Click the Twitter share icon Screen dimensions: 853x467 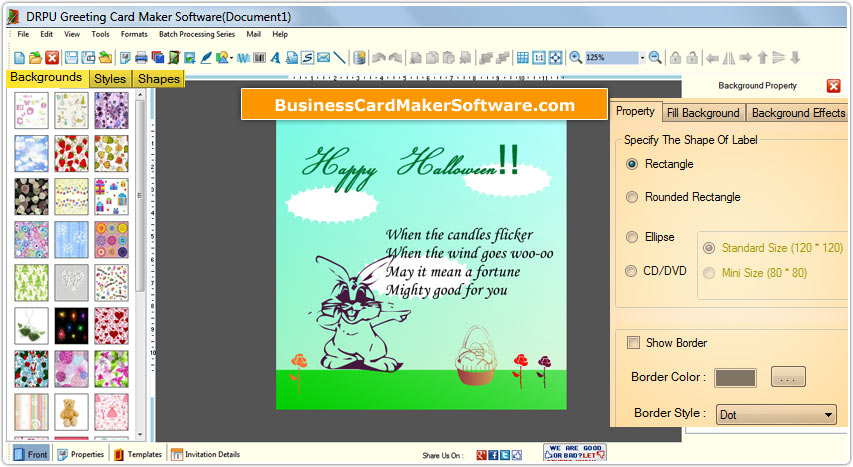pyautogui.click(x=505, y=455)
